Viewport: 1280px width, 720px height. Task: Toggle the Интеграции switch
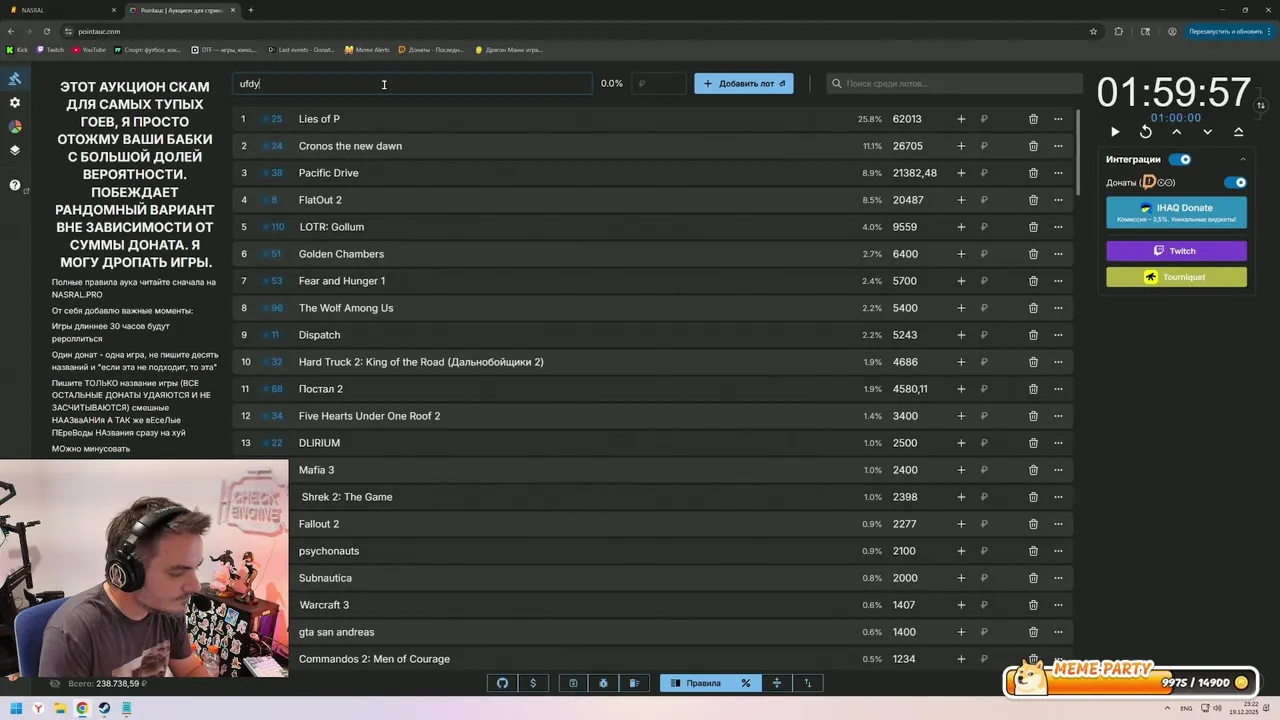pyautogui.click(x=1180, y=159)
